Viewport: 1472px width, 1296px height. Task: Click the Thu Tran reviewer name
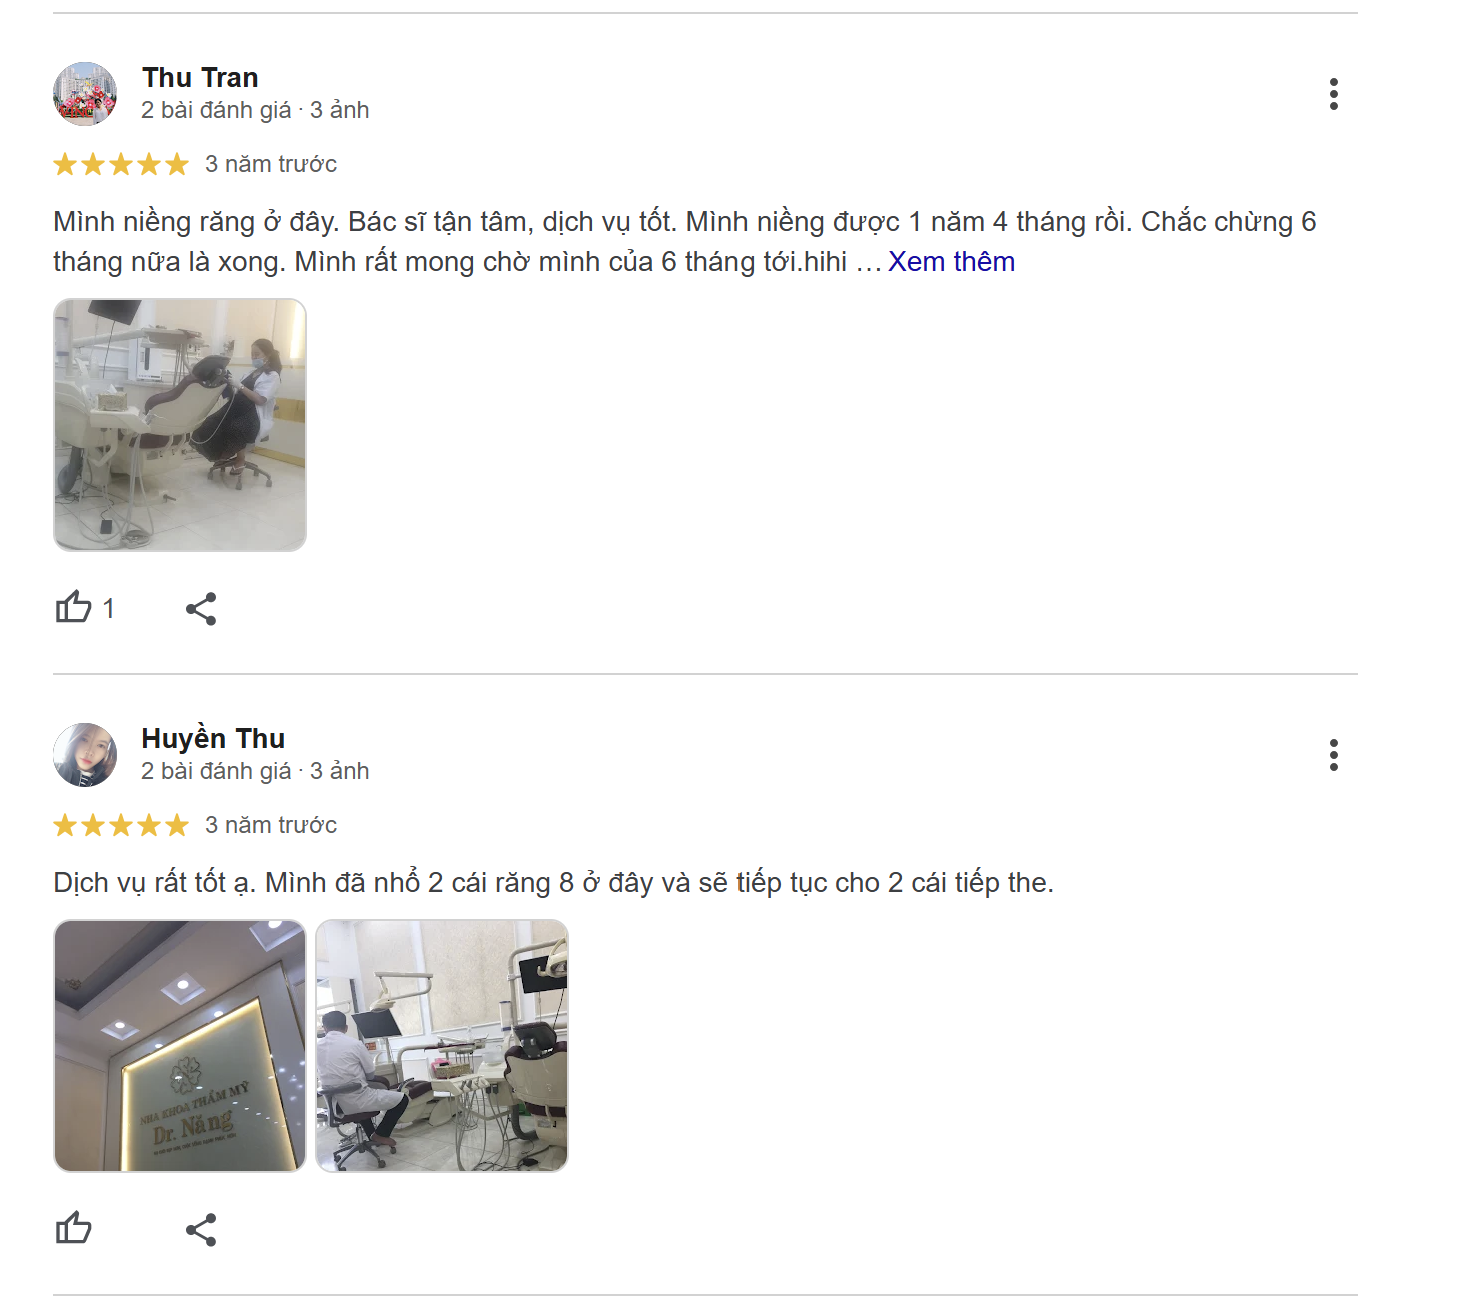200,78
